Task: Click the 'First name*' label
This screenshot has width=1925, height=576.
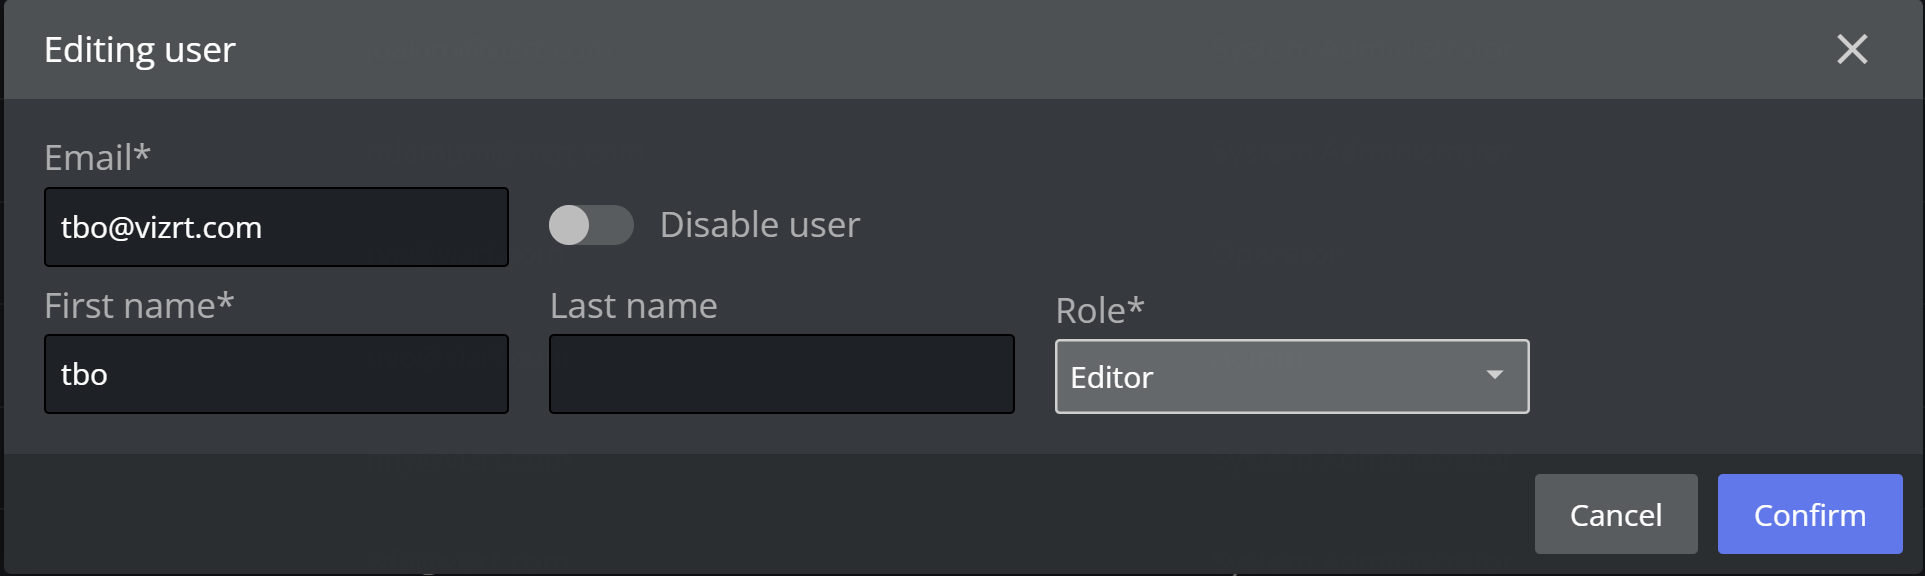Action: 138,305
